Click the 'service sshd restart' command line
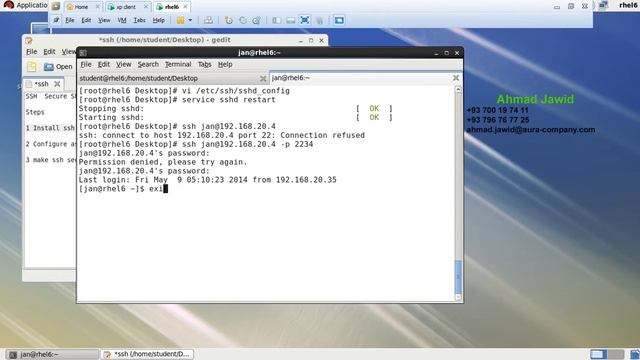 (177, 100)
